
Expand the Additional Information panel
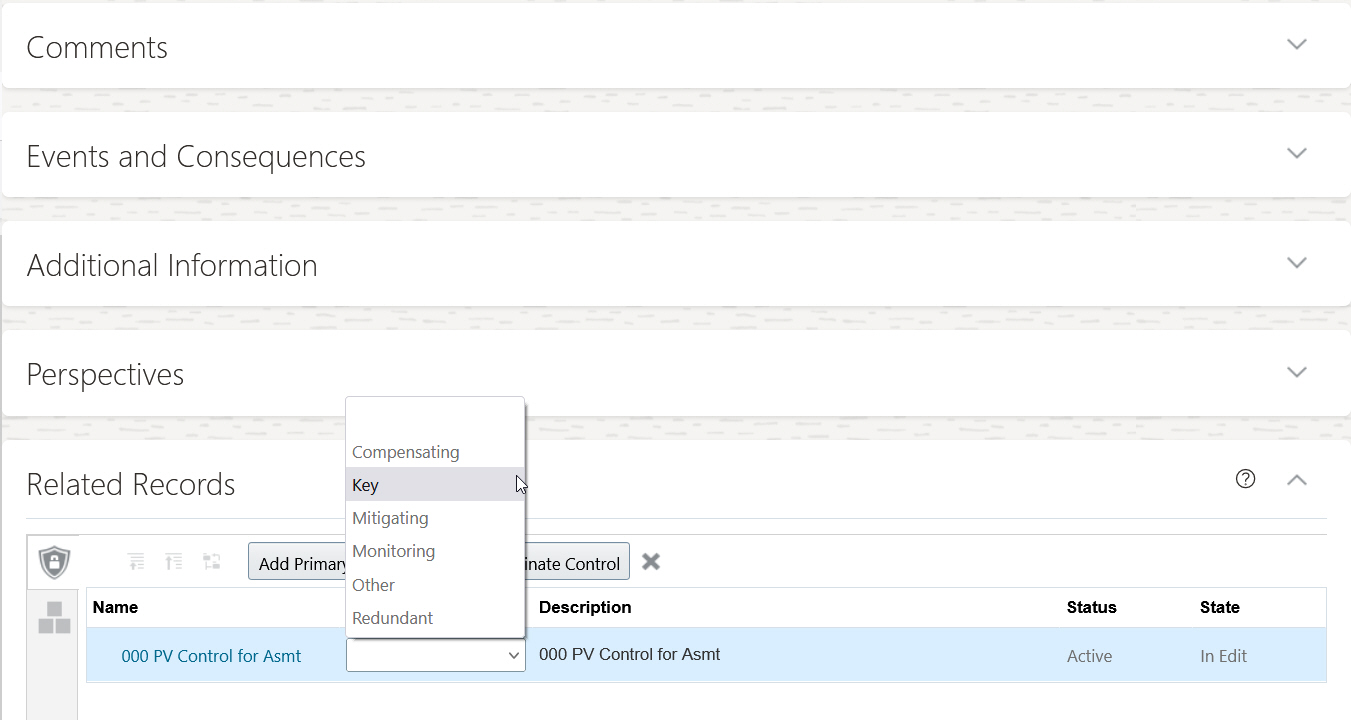[x=1296, y=263]
